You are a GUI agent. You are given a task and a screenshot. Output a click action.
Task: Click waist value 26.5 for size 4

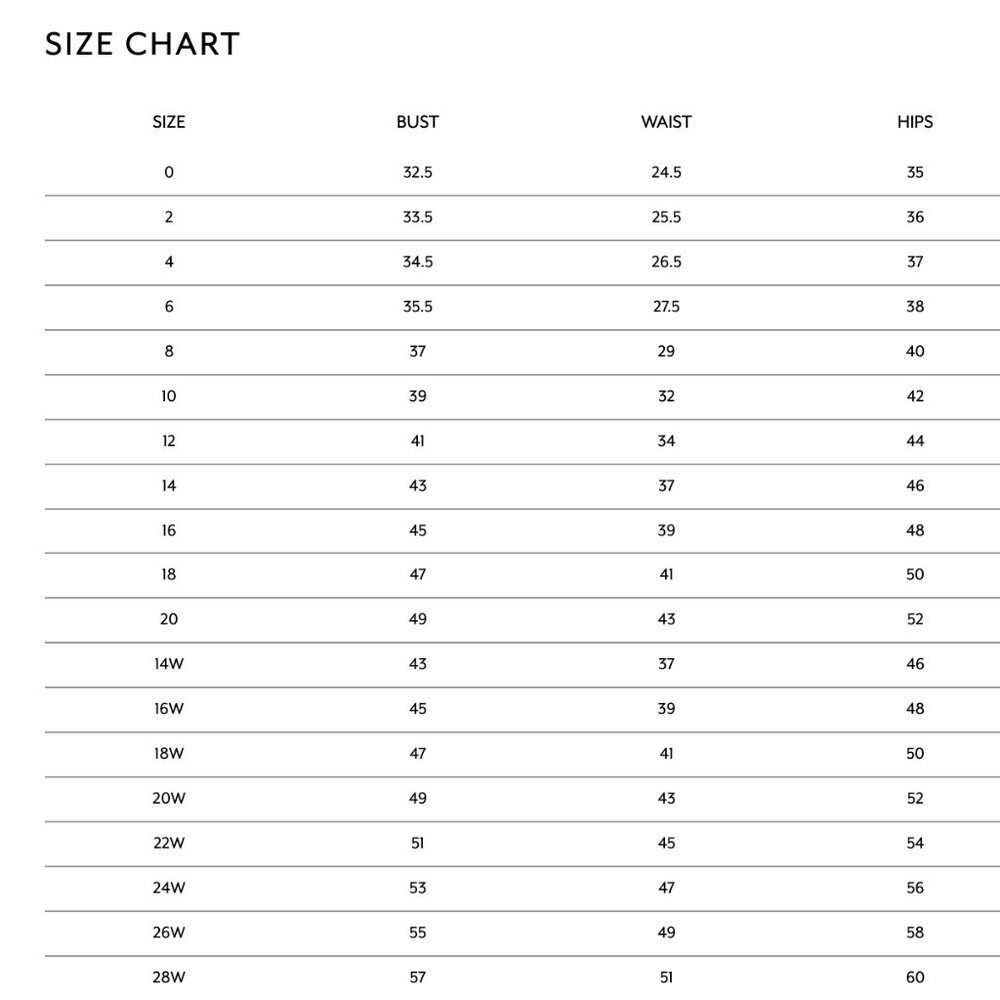click(666, 261)
